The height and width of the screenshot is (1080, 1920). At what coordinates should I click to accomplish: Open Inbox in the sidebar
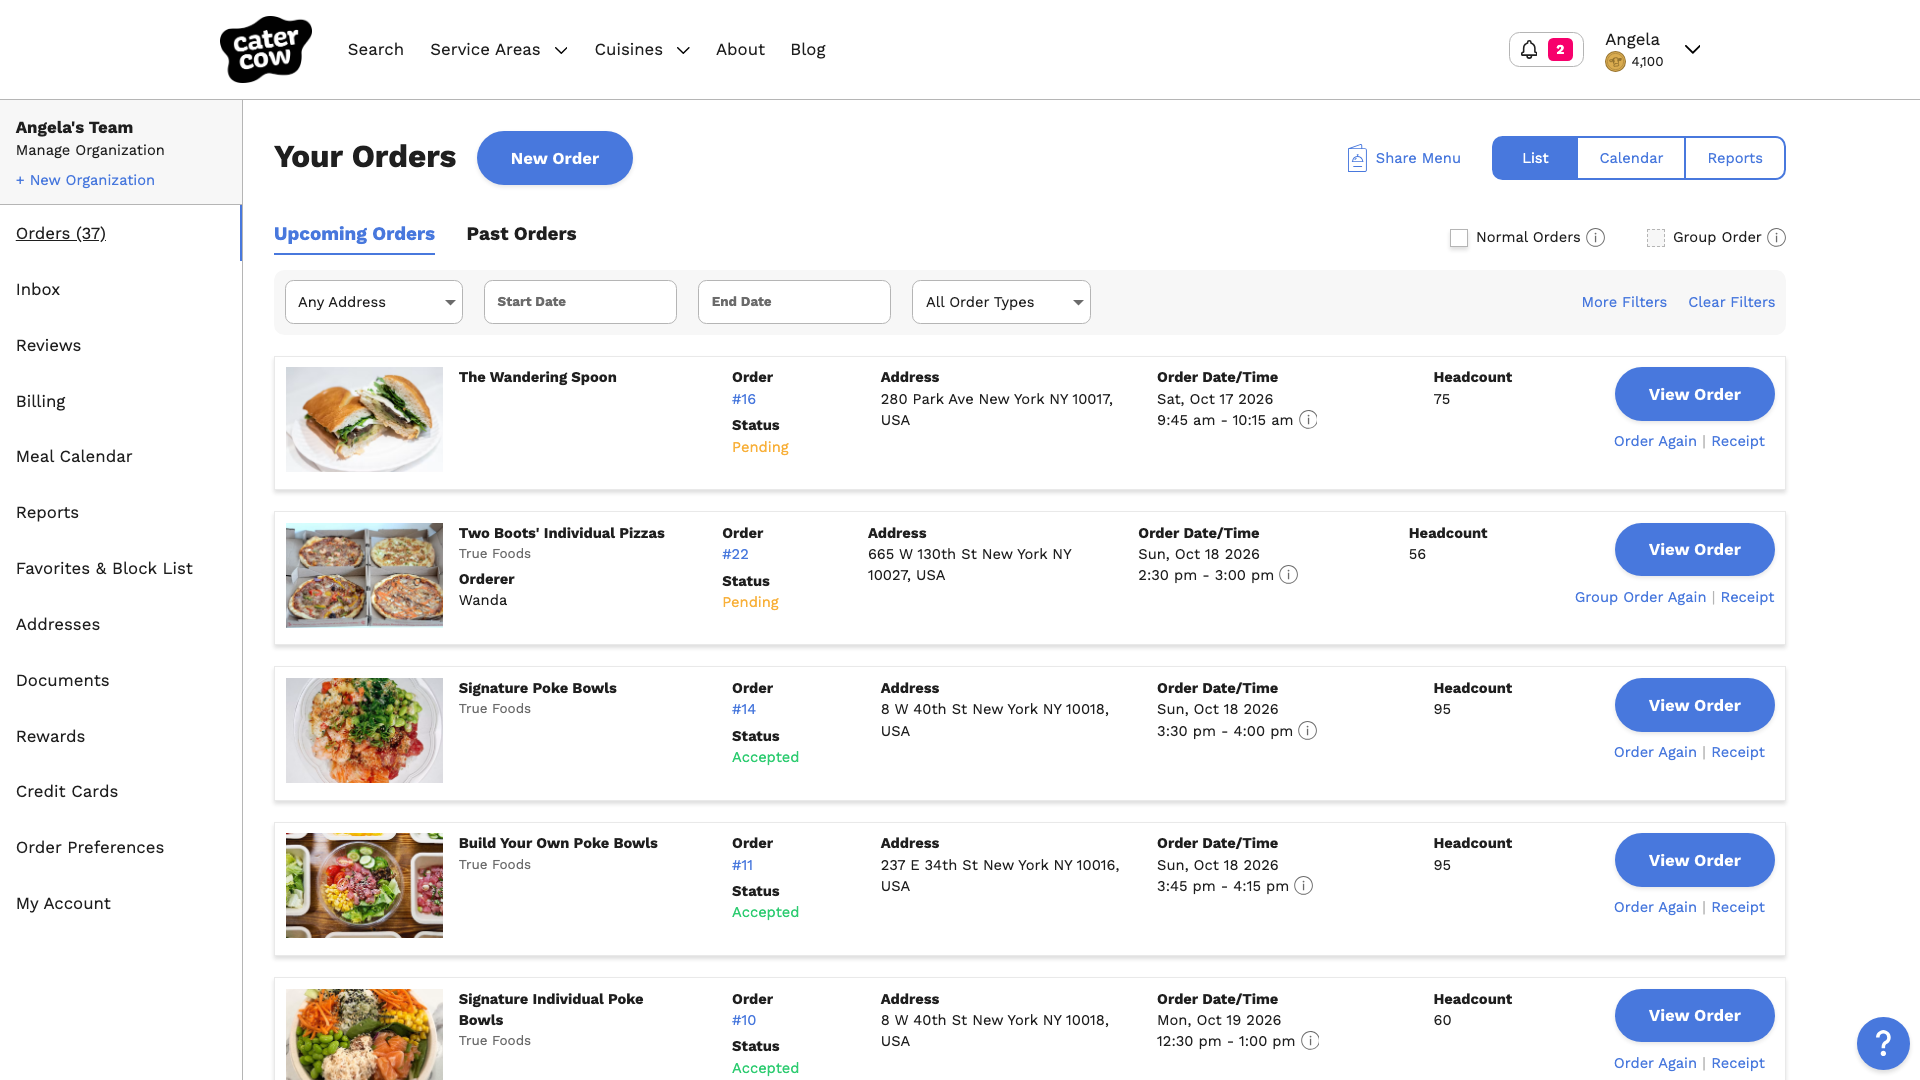[38, 289]
